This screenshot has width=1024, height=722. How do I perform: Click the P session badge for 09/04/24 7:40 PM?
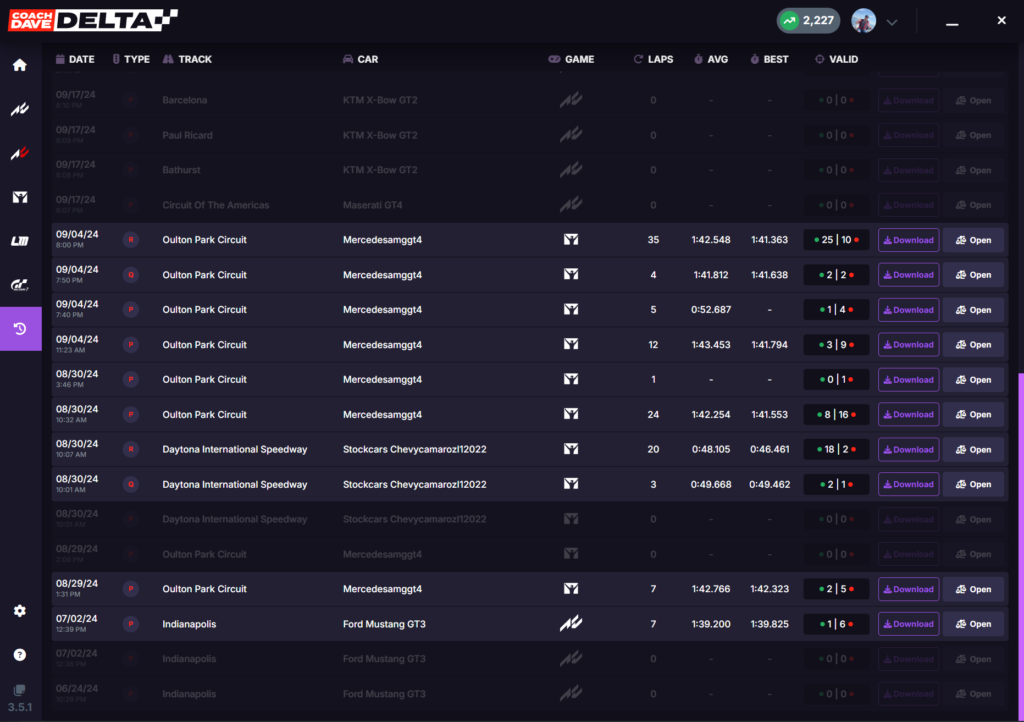131,309
